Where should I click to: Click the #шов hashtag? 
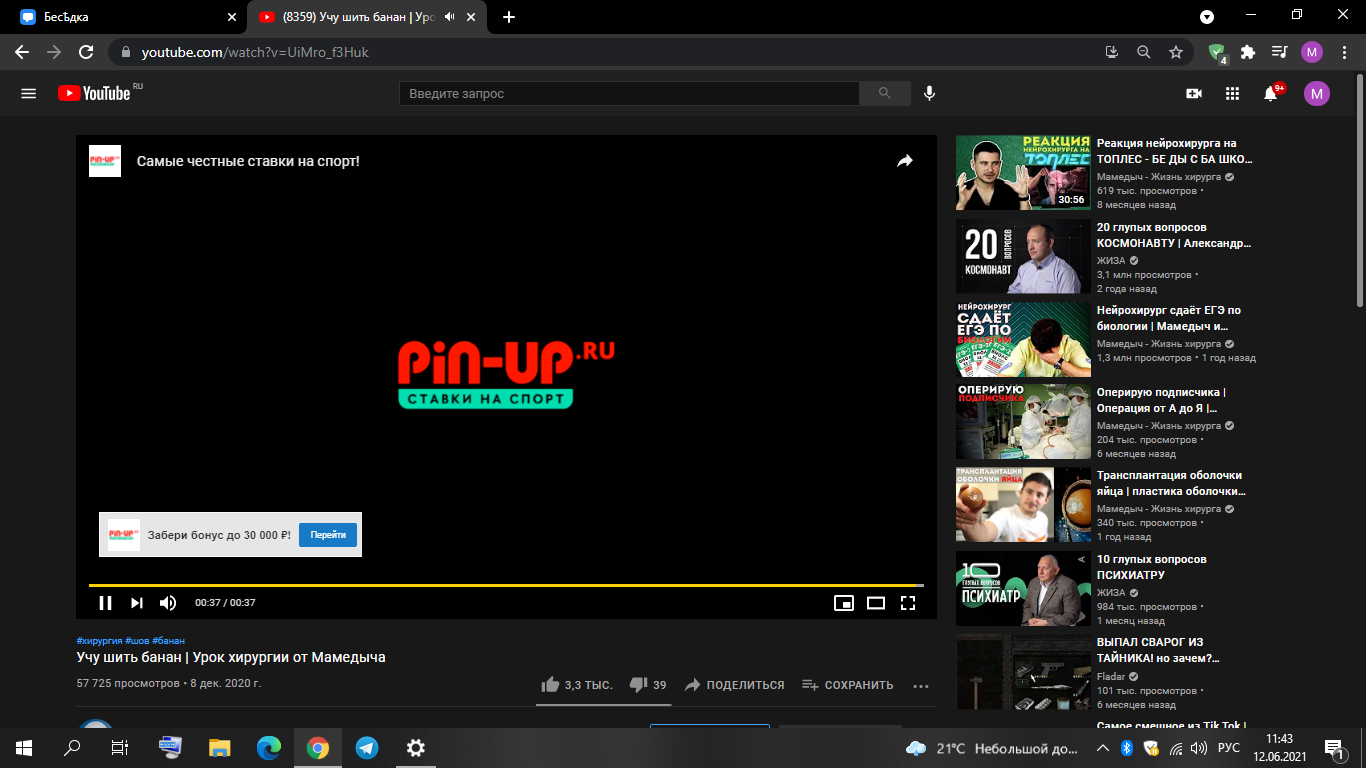(137, 640)
